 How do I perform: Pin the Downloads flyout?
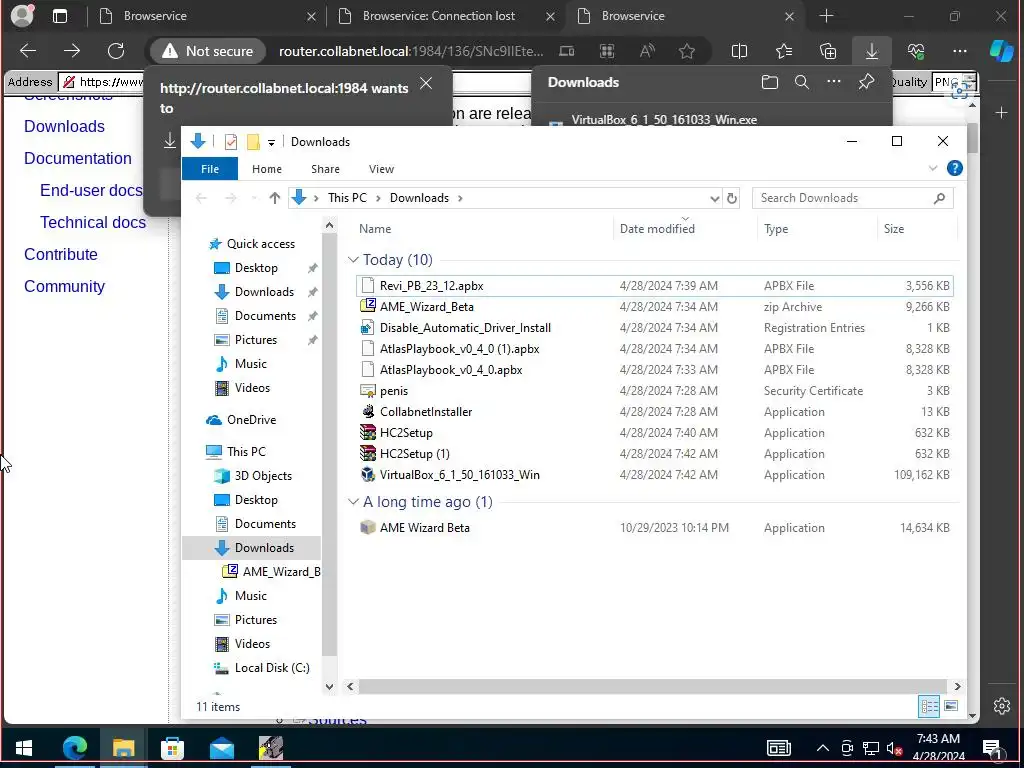click(x=867, y=82)
